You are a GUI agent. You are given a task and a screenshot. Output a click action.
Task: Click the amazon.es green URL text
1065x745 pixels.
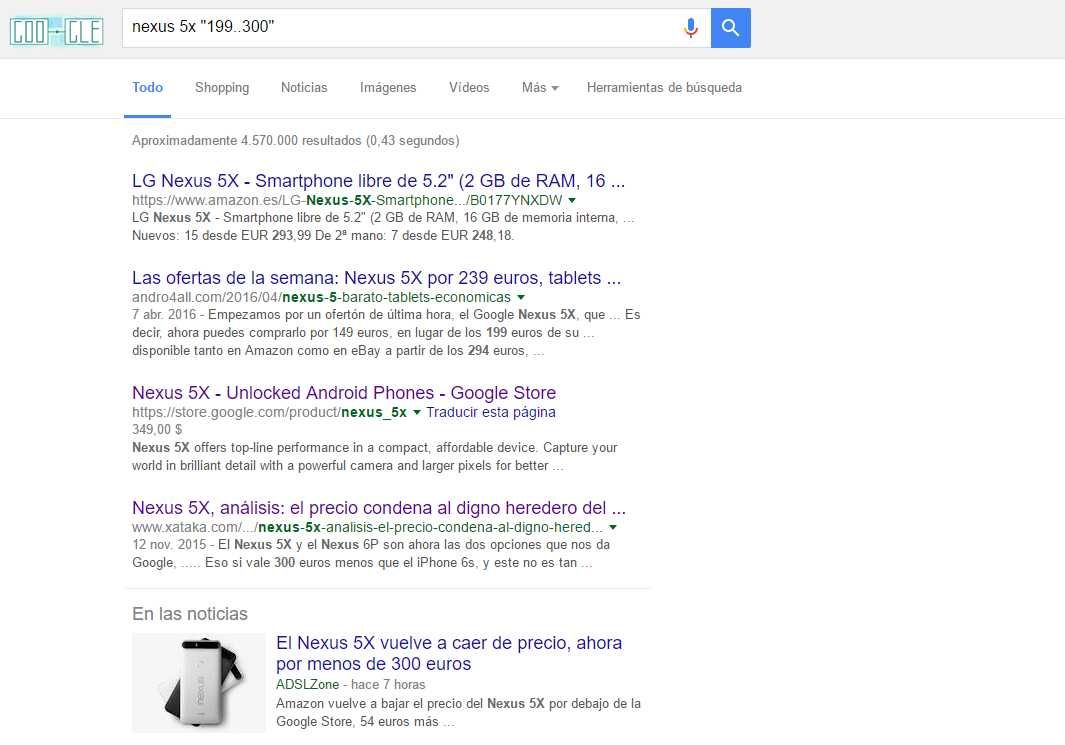tap(347, 200)
